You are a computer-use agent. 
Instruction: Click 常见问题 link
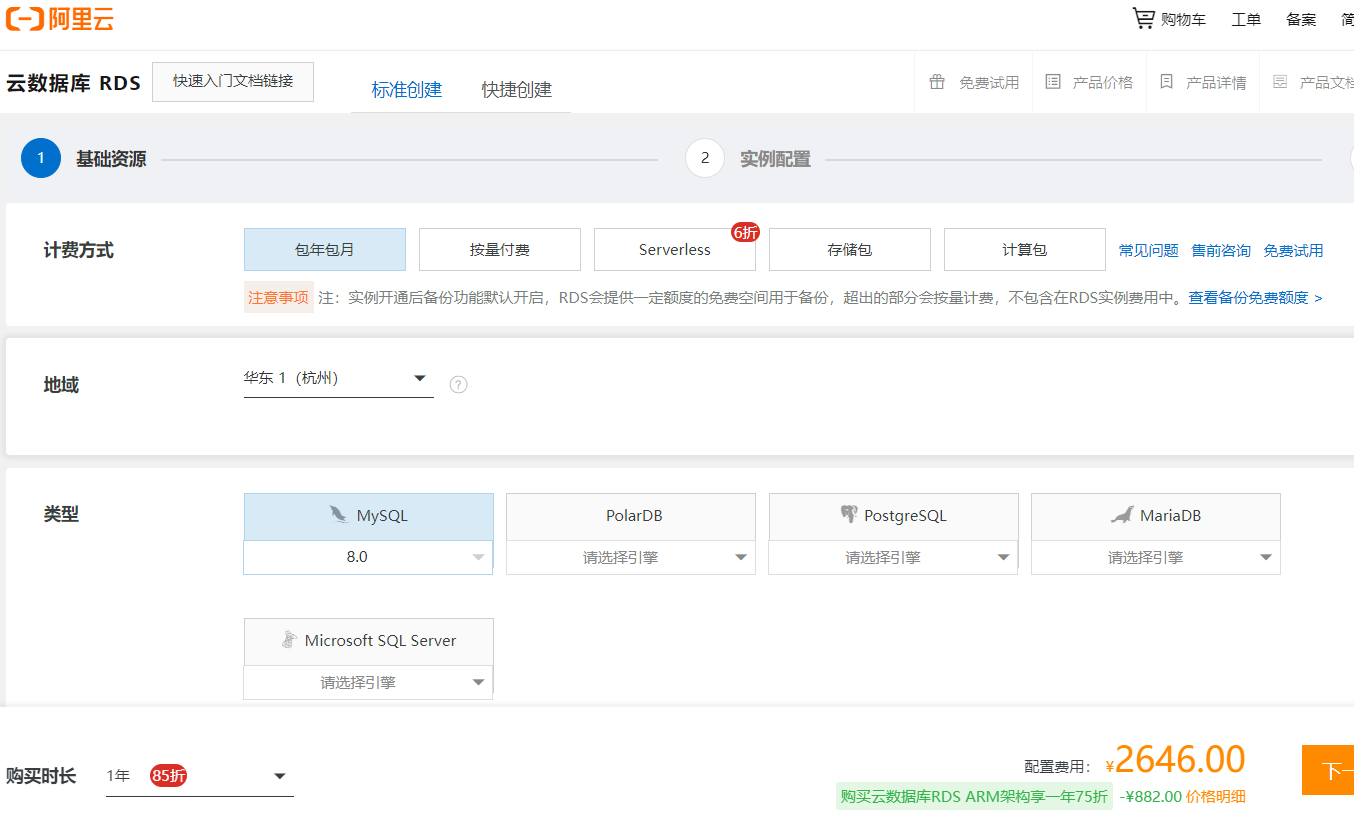tap(1149, 250)
